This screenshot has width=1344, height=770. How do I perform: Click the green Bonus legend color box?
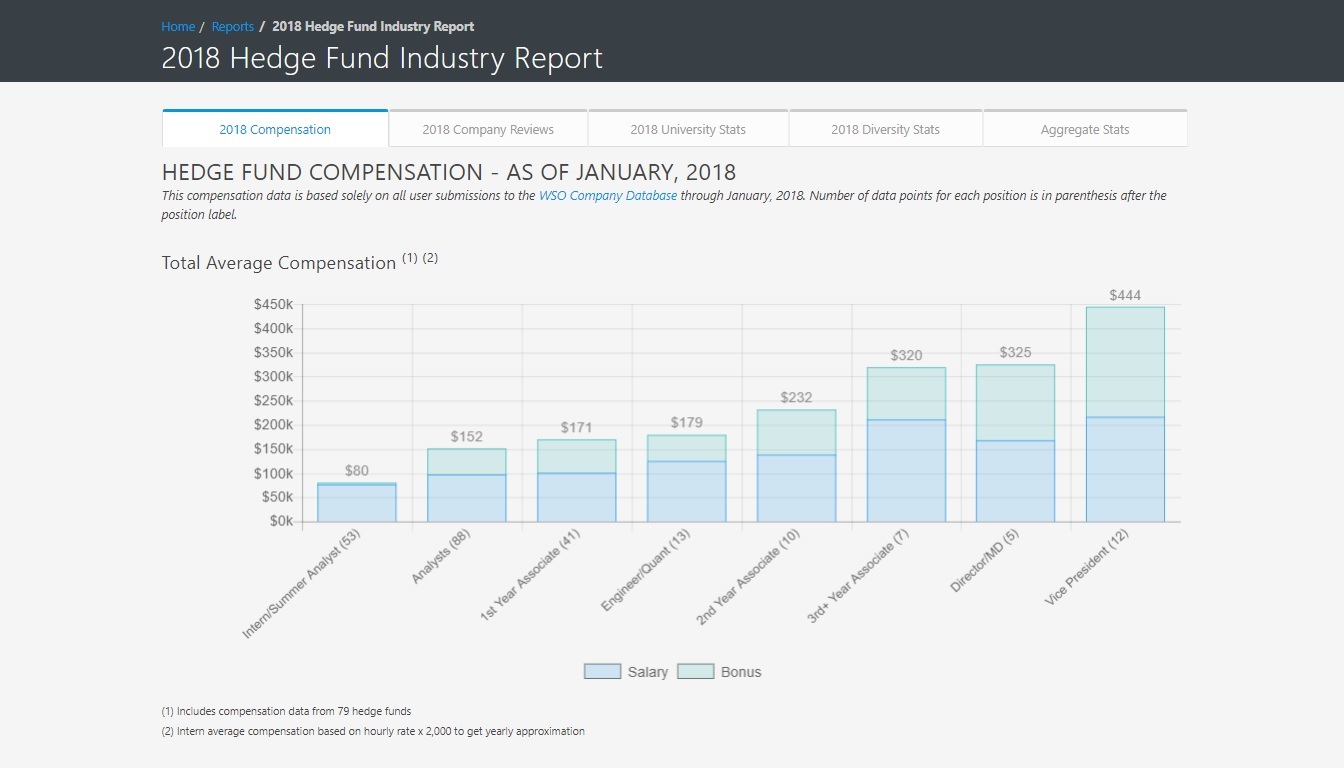(x=695, y=672)
